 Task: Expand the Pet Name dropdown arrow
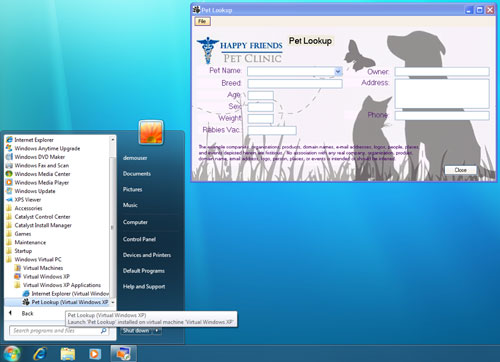tap(338, 71)
